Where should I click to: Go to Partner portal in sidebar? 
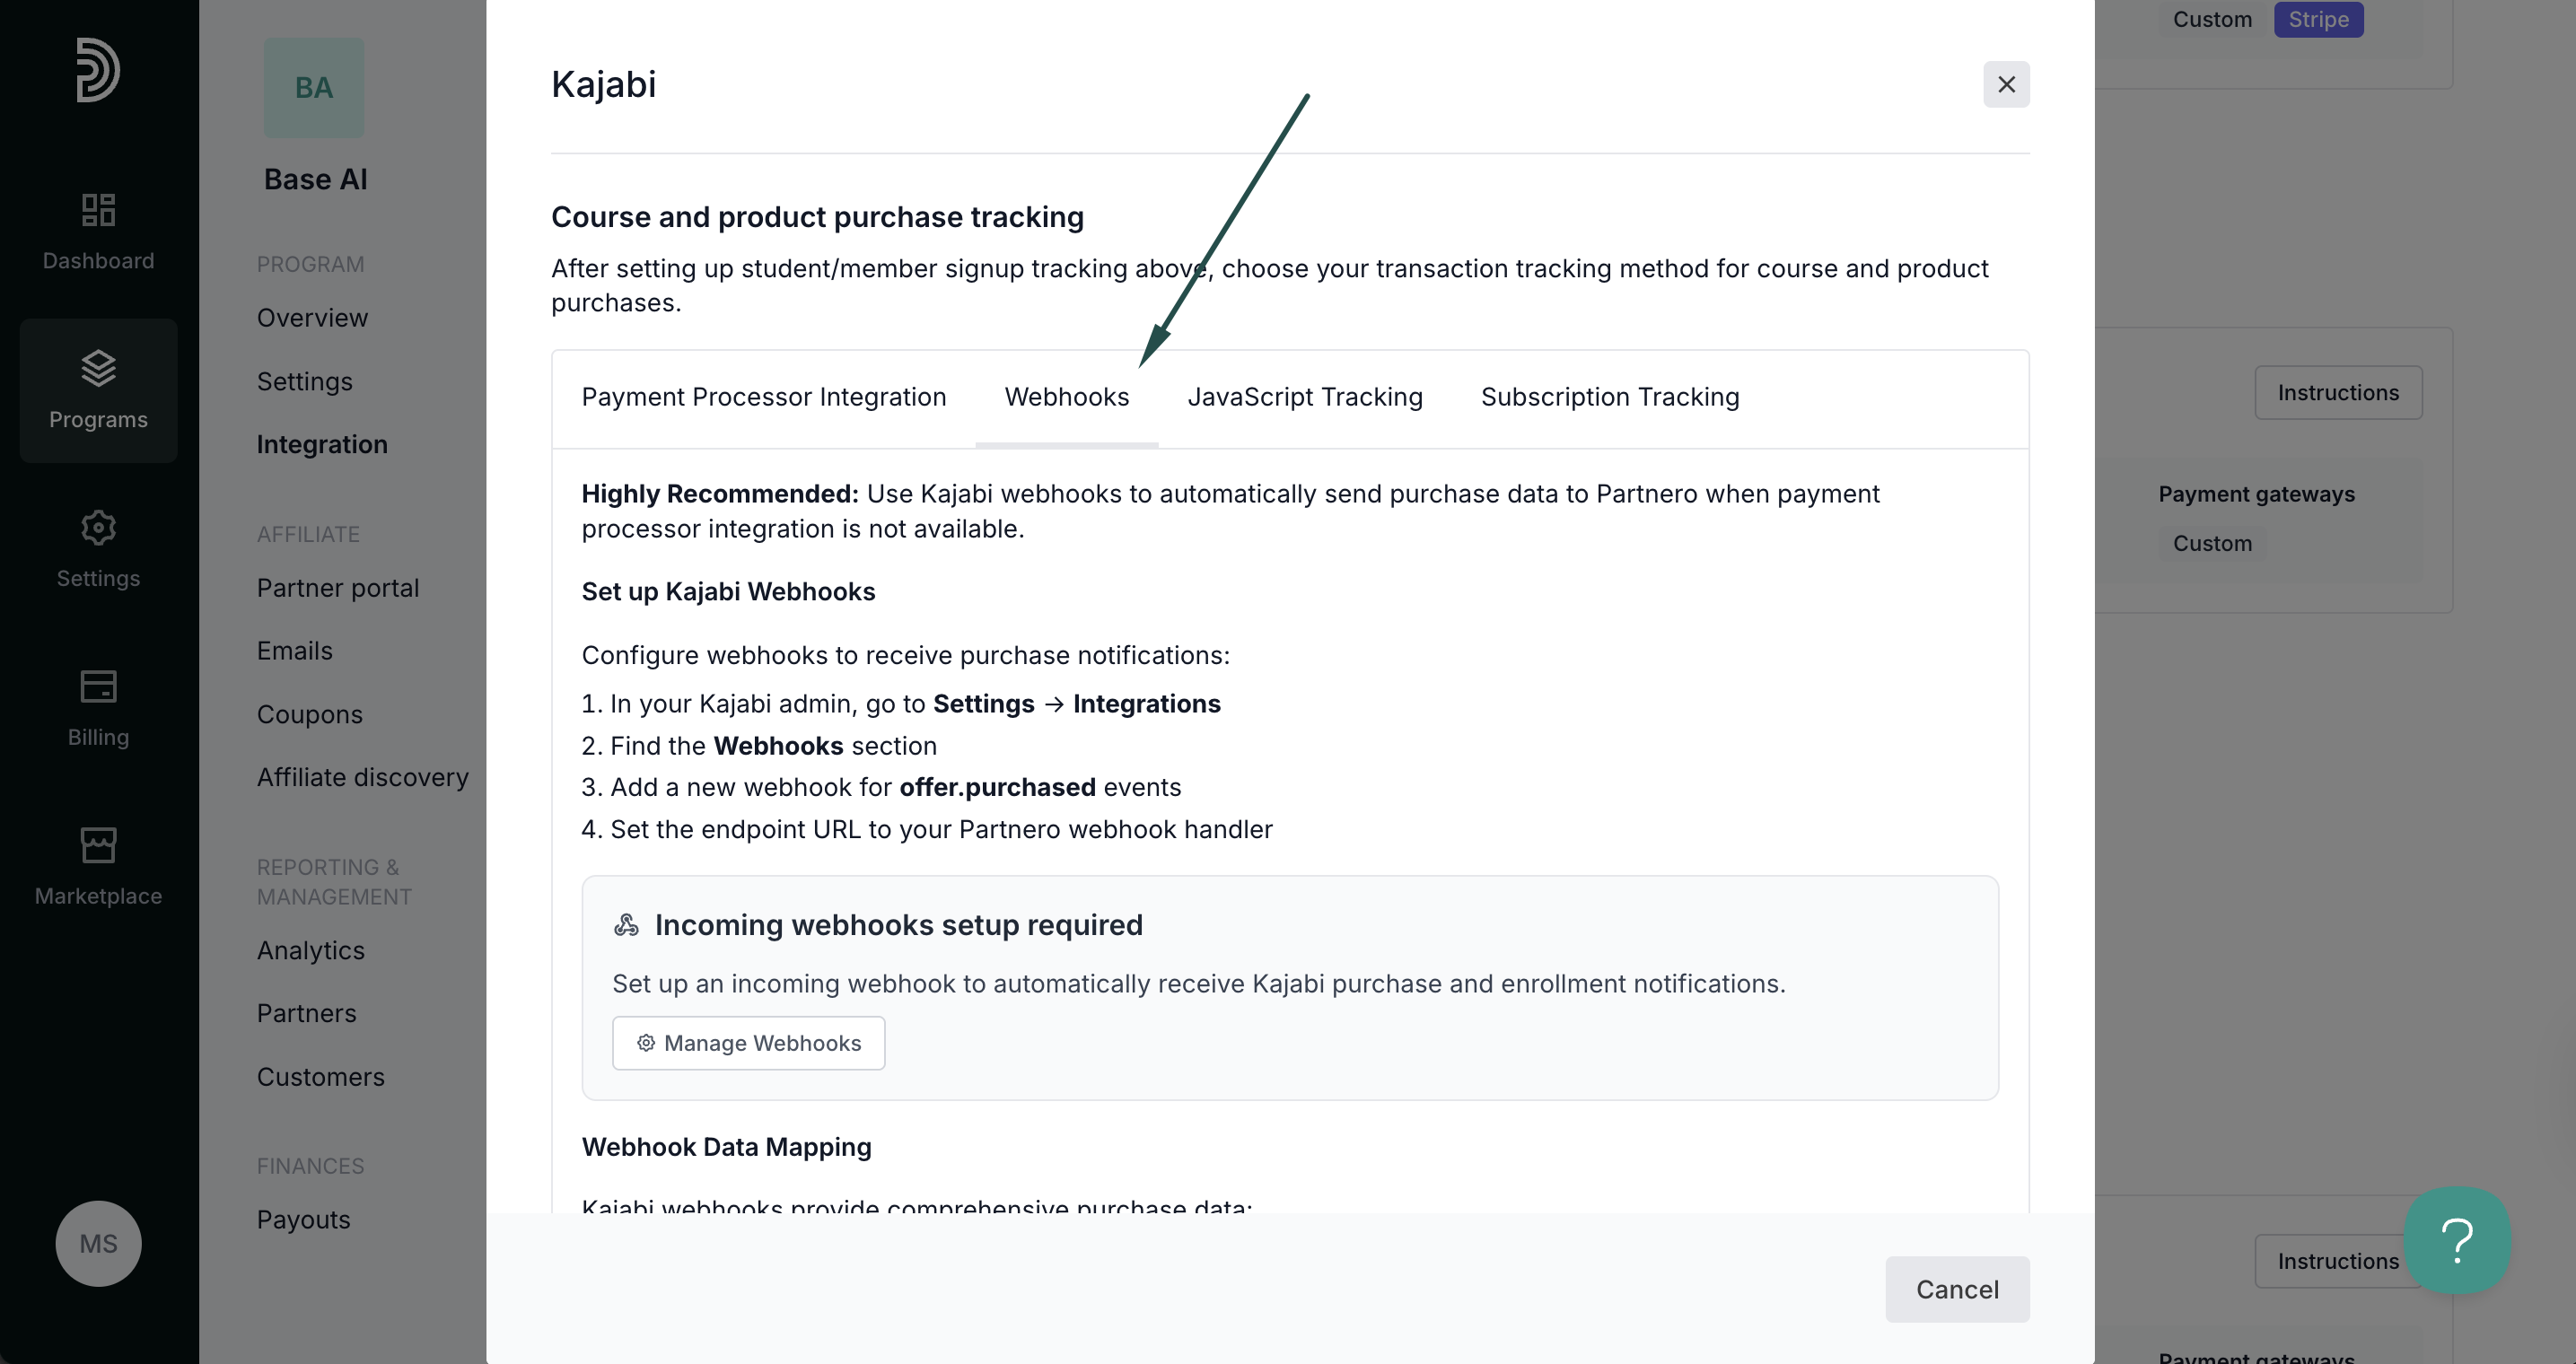338,588
